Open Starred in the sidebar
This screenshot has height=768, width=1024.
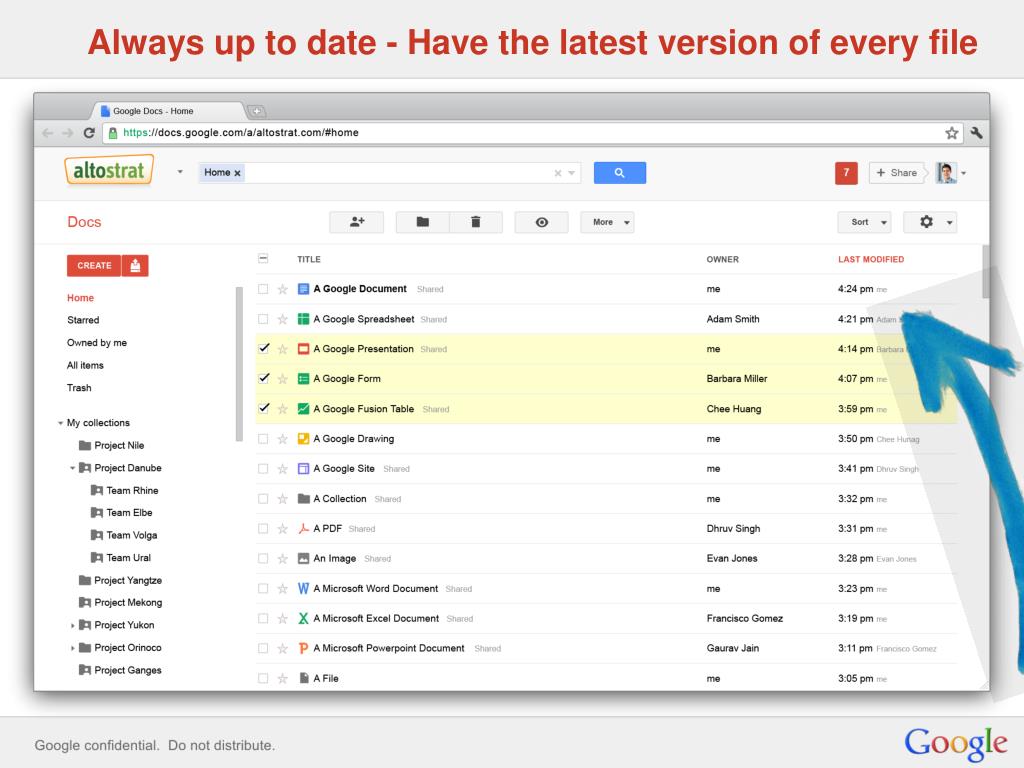coord(83,320)
